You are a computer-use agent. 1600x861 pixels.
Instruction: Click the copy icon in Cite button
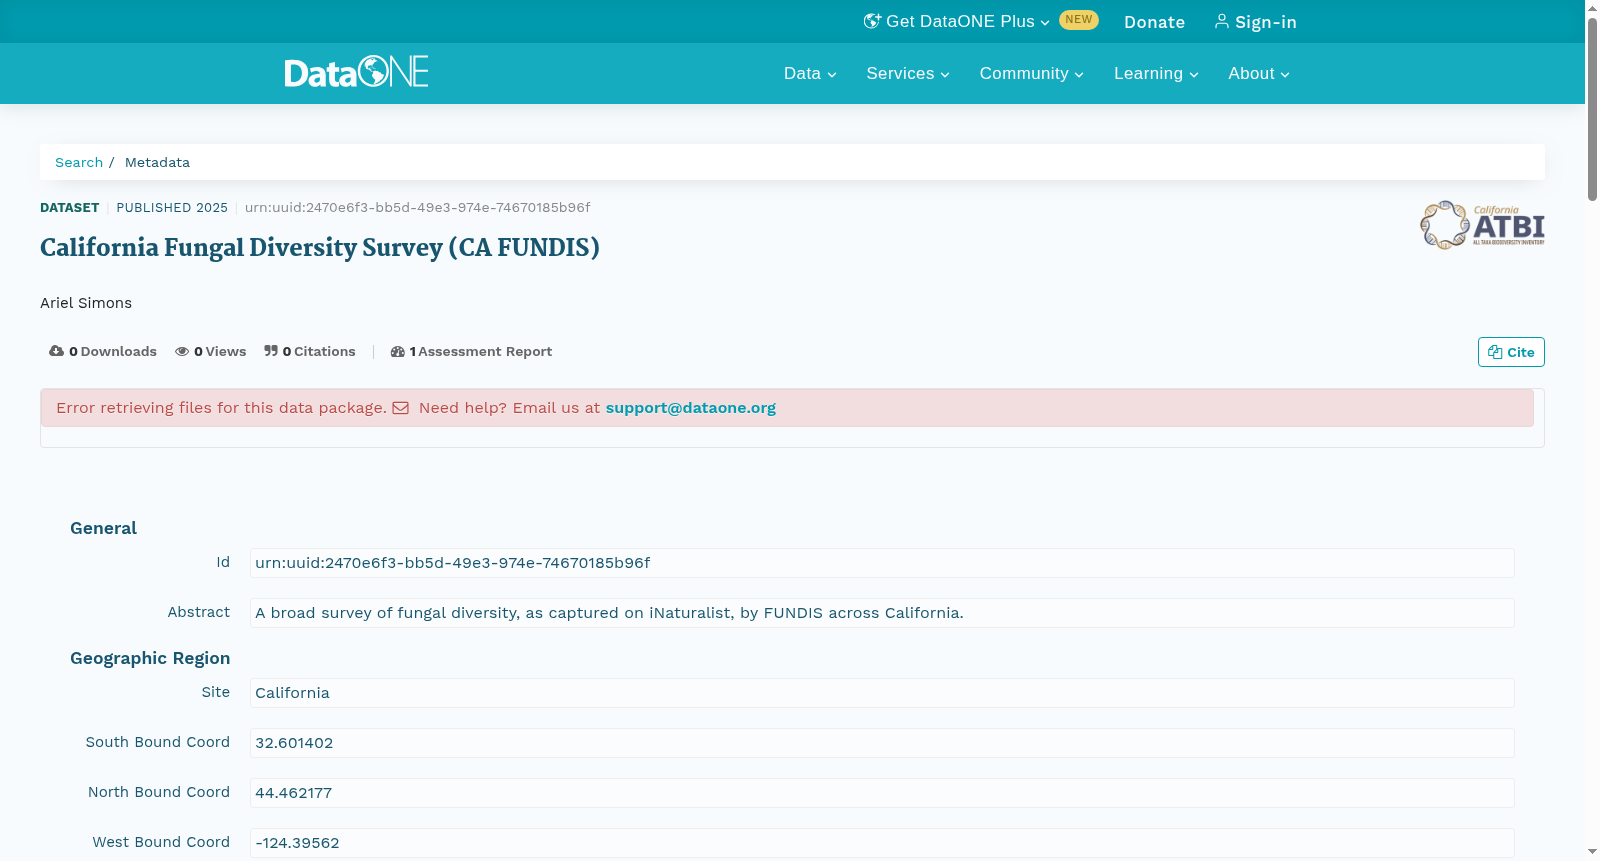[x=1495, y=352]
